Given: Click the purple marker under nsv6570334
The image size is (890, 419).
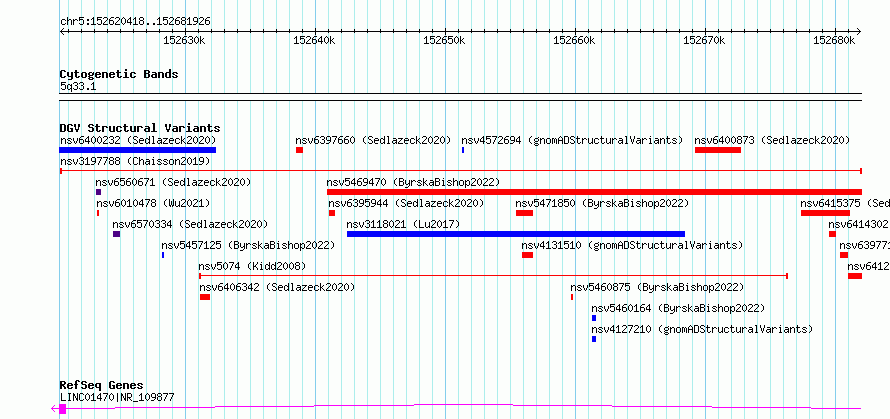Looking at the screenshot, I should (116, 234).
